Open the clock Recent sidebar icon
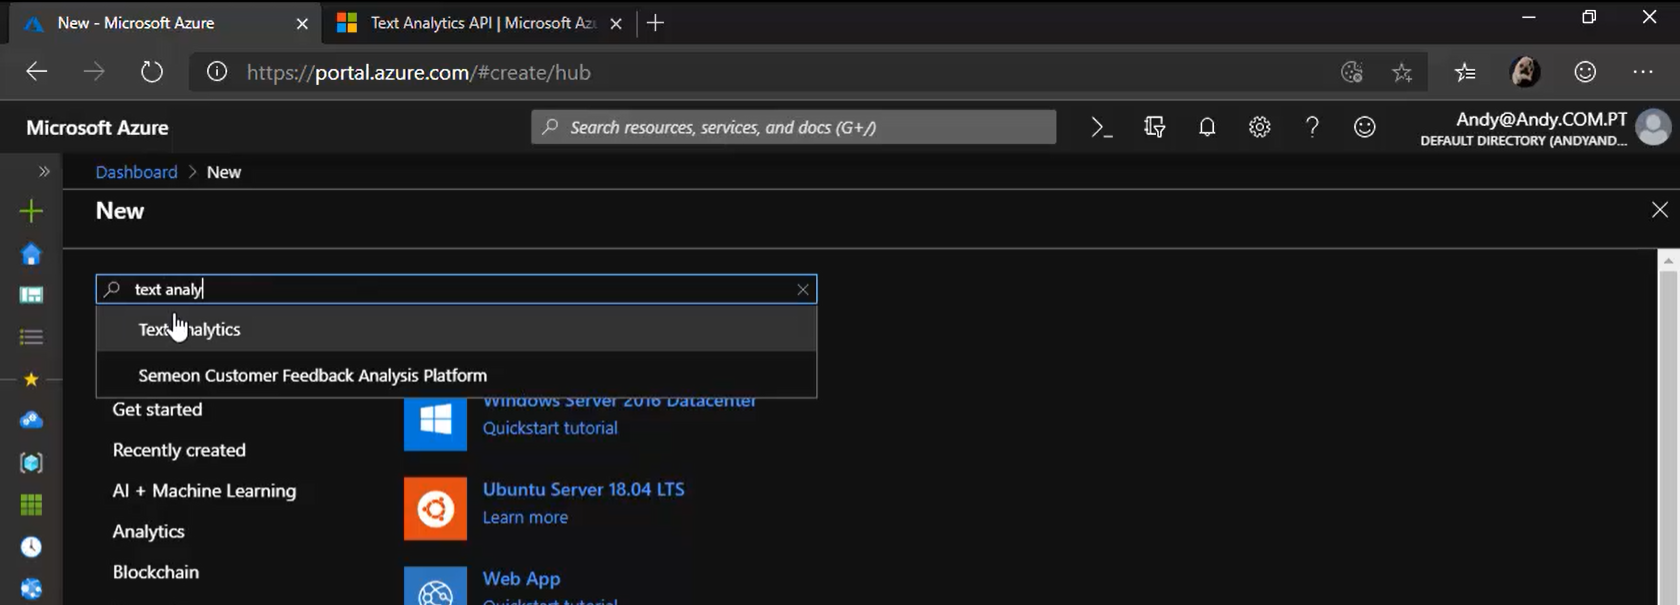Screen dimensions: 1680x605 click(x=31, y=547)
